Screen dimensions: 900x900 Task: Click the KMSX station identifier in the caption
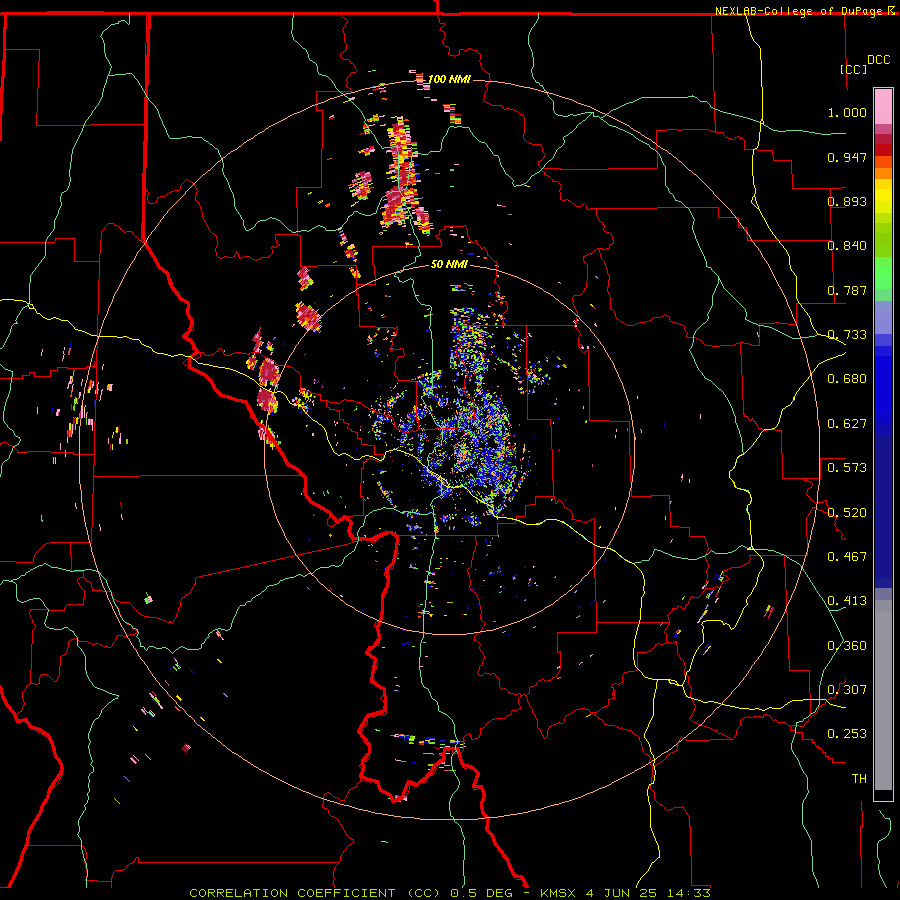559,893
